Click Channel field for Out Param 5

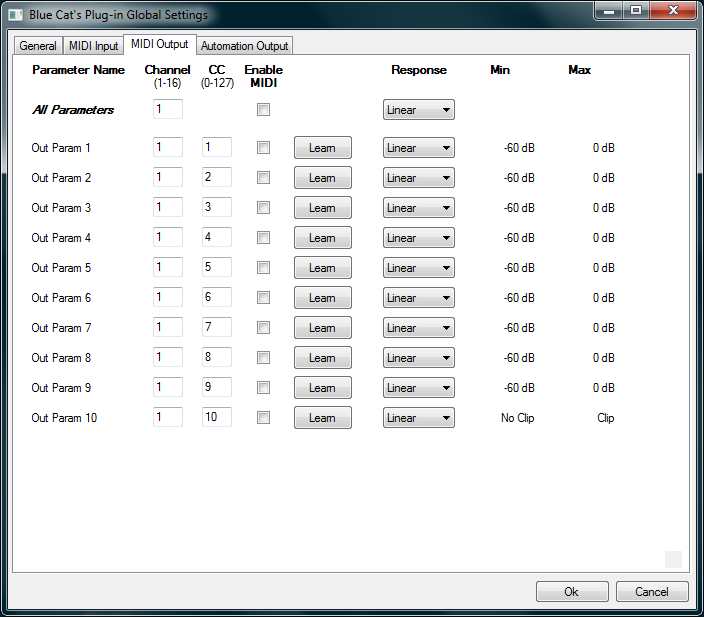pos(168,267)
